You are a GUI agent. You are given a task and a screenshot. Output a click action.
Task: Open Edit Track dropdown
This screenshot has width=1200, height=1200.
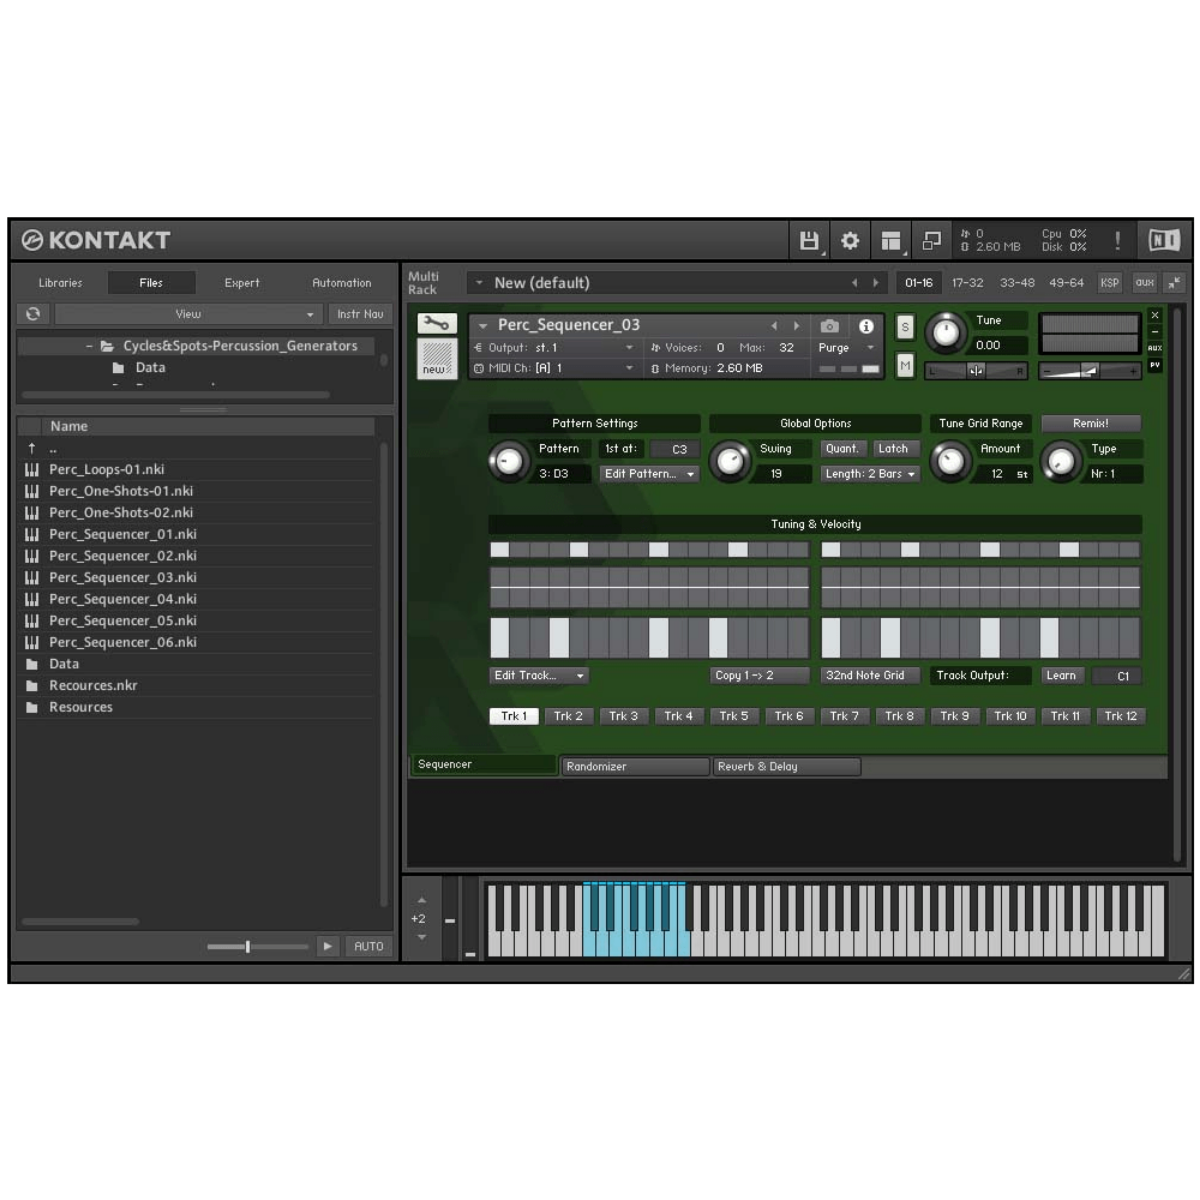[539, 676]
